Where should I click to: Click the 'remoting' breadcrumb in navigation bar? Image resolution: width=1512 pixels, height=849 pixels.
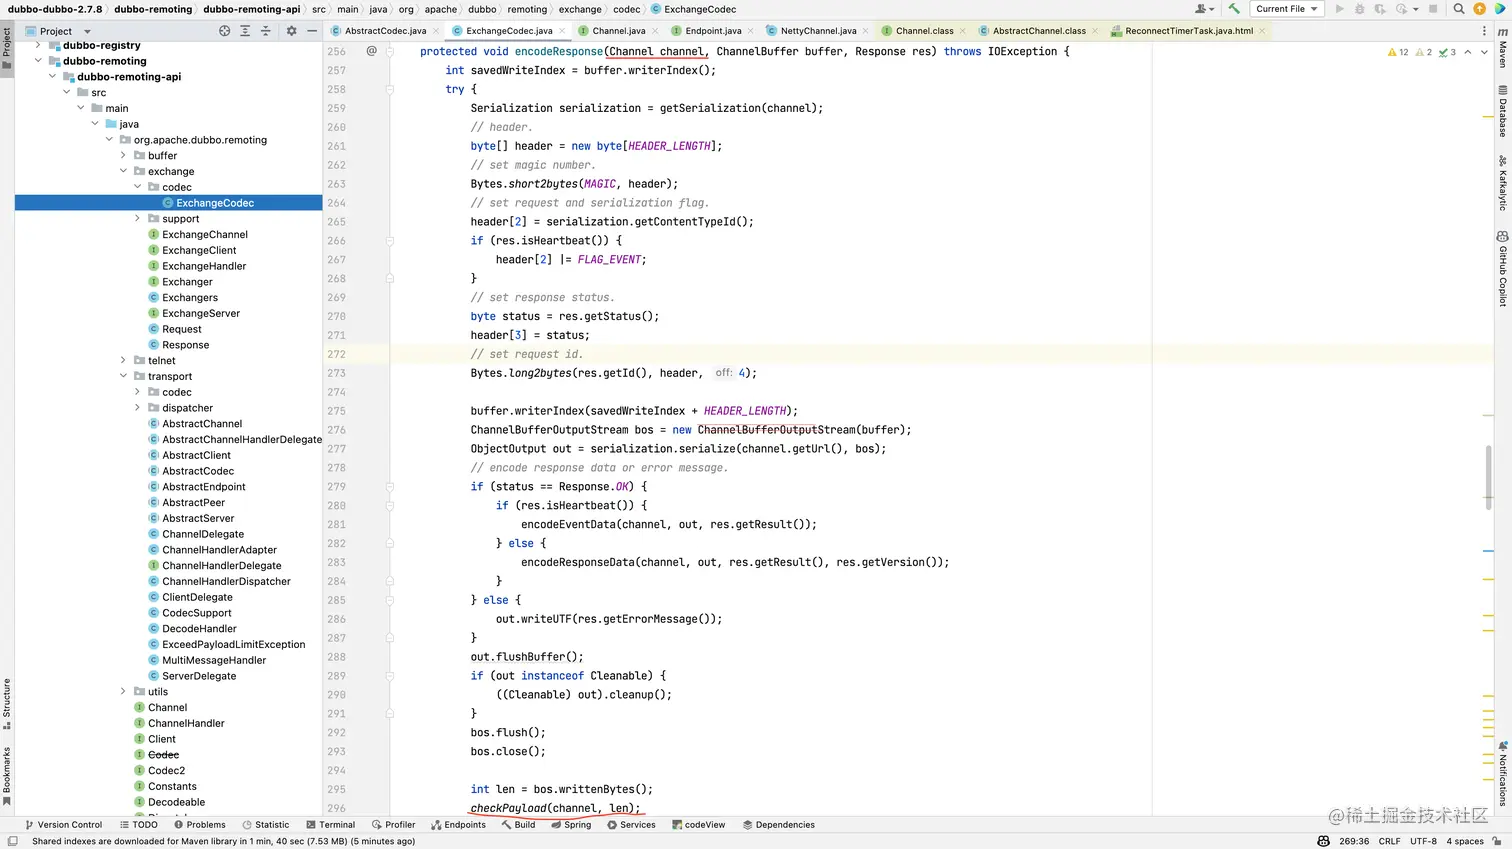coord(527,9)
